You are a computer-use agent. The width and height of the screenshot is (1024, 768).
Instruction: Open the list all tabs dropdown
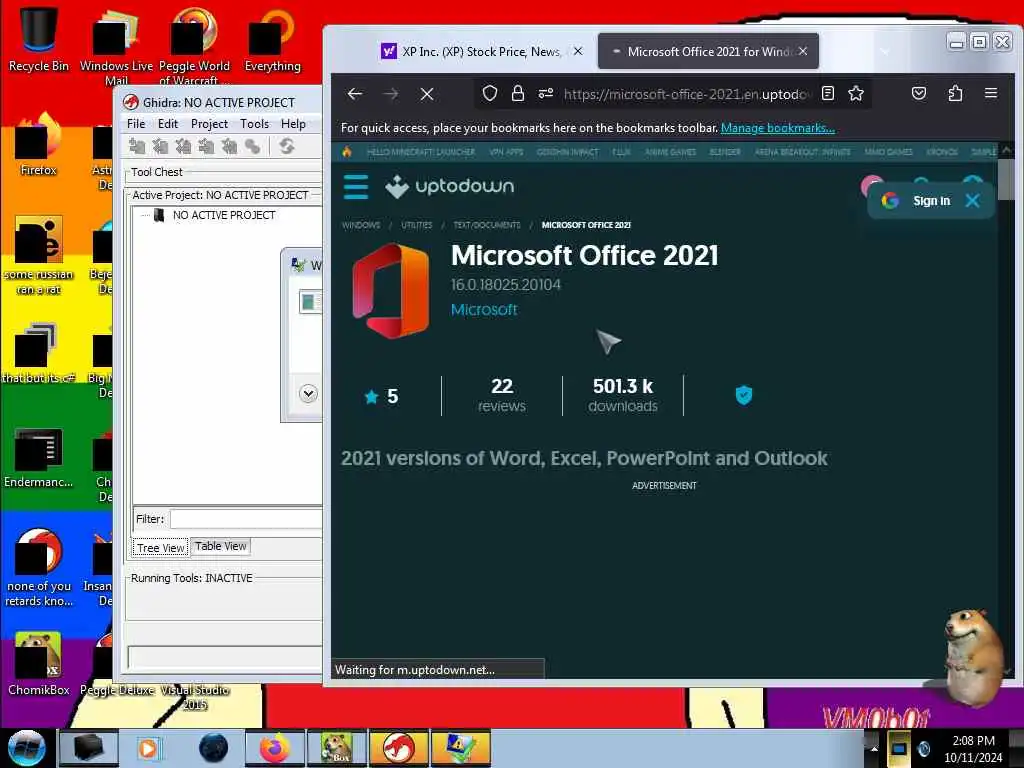(x=885, y=52)
